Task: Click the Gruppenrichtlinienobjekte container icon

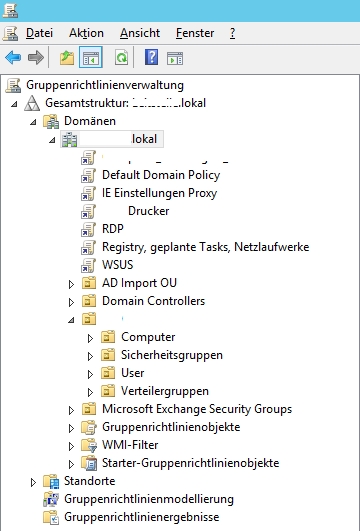Action: coord(89,427)
